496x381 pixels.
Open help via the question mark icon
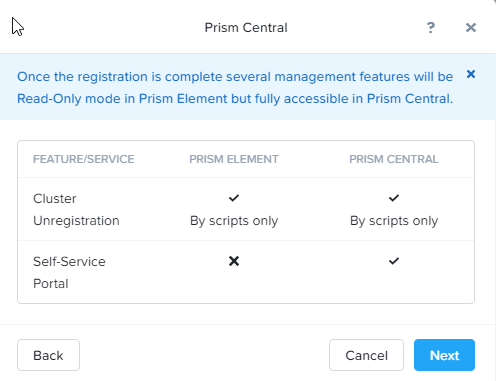coord(431,27)
